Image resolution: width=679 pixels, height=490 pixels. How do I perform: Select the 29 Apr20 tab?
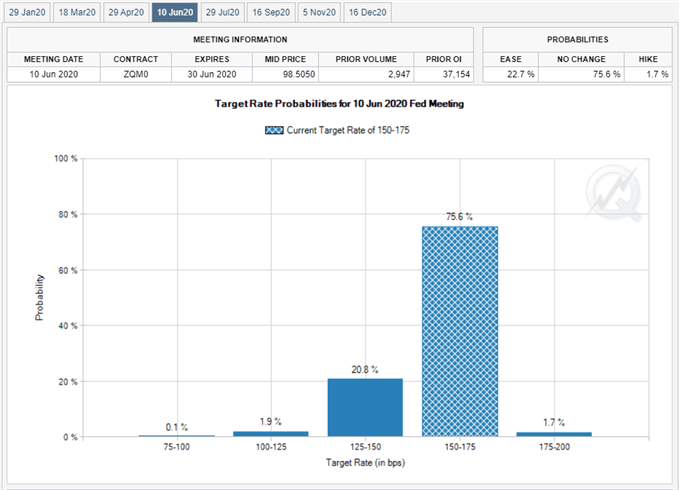pos(126,12)
